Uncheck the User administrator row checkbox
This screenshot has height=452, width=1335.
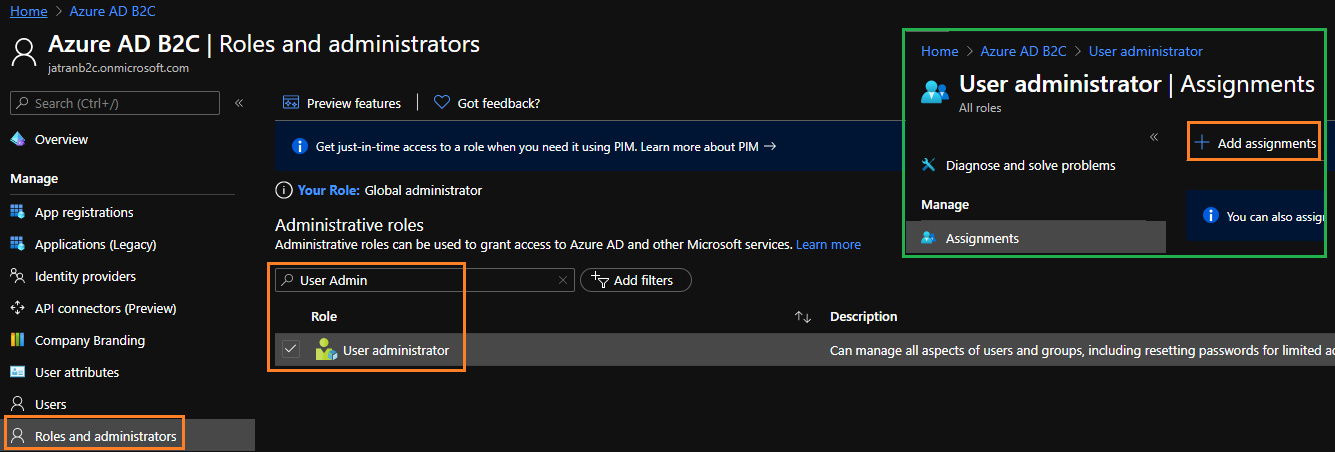point(291,350)
